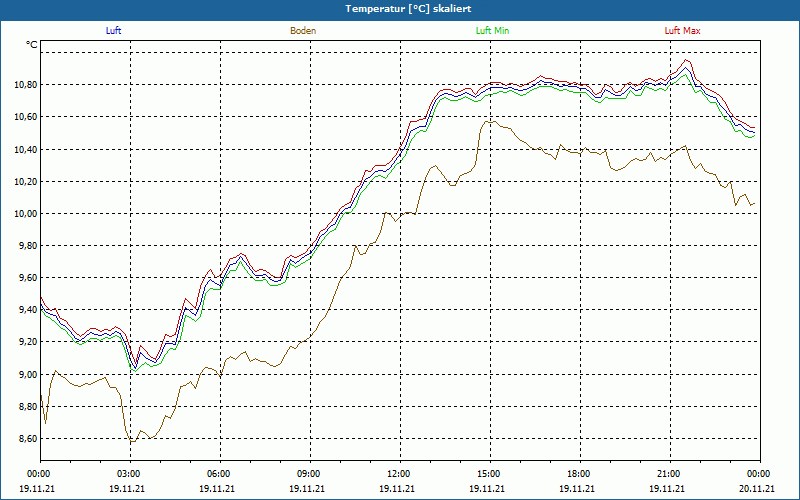Click the 'Boden' legend label
The width and height of the screenshot is (800, 500).
coord(303,31)
